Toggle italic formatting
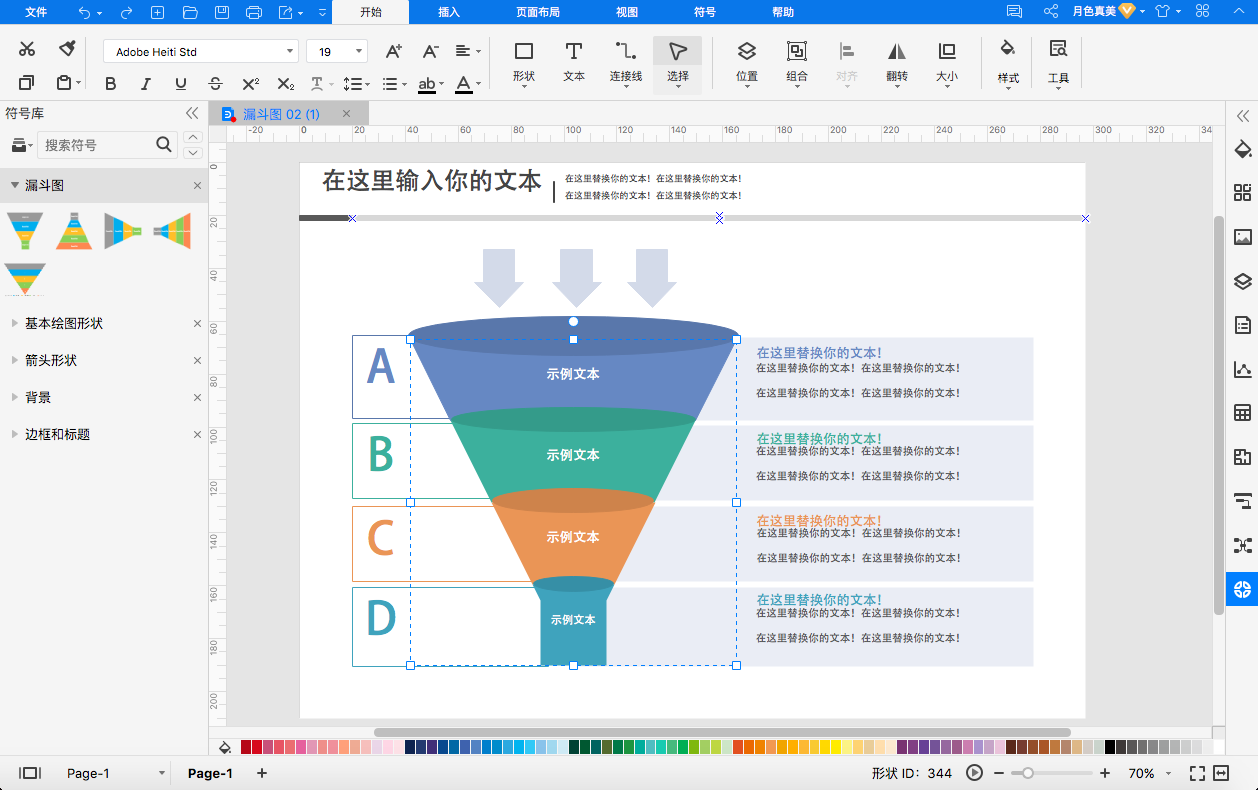The width and height of the screenshot is (1258, 790). pos(146,84)
